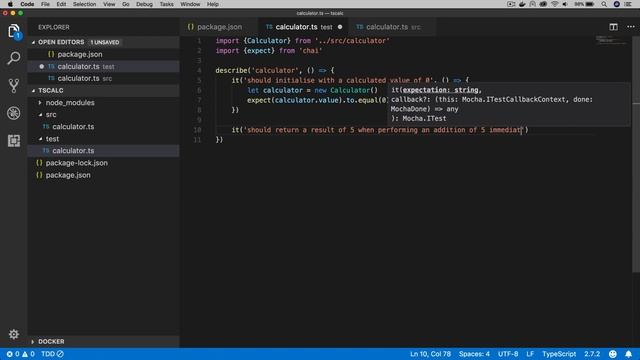This screenshot has width=640, height=360.
Task: Open the Debug view in activity bar
Action: 13,113
